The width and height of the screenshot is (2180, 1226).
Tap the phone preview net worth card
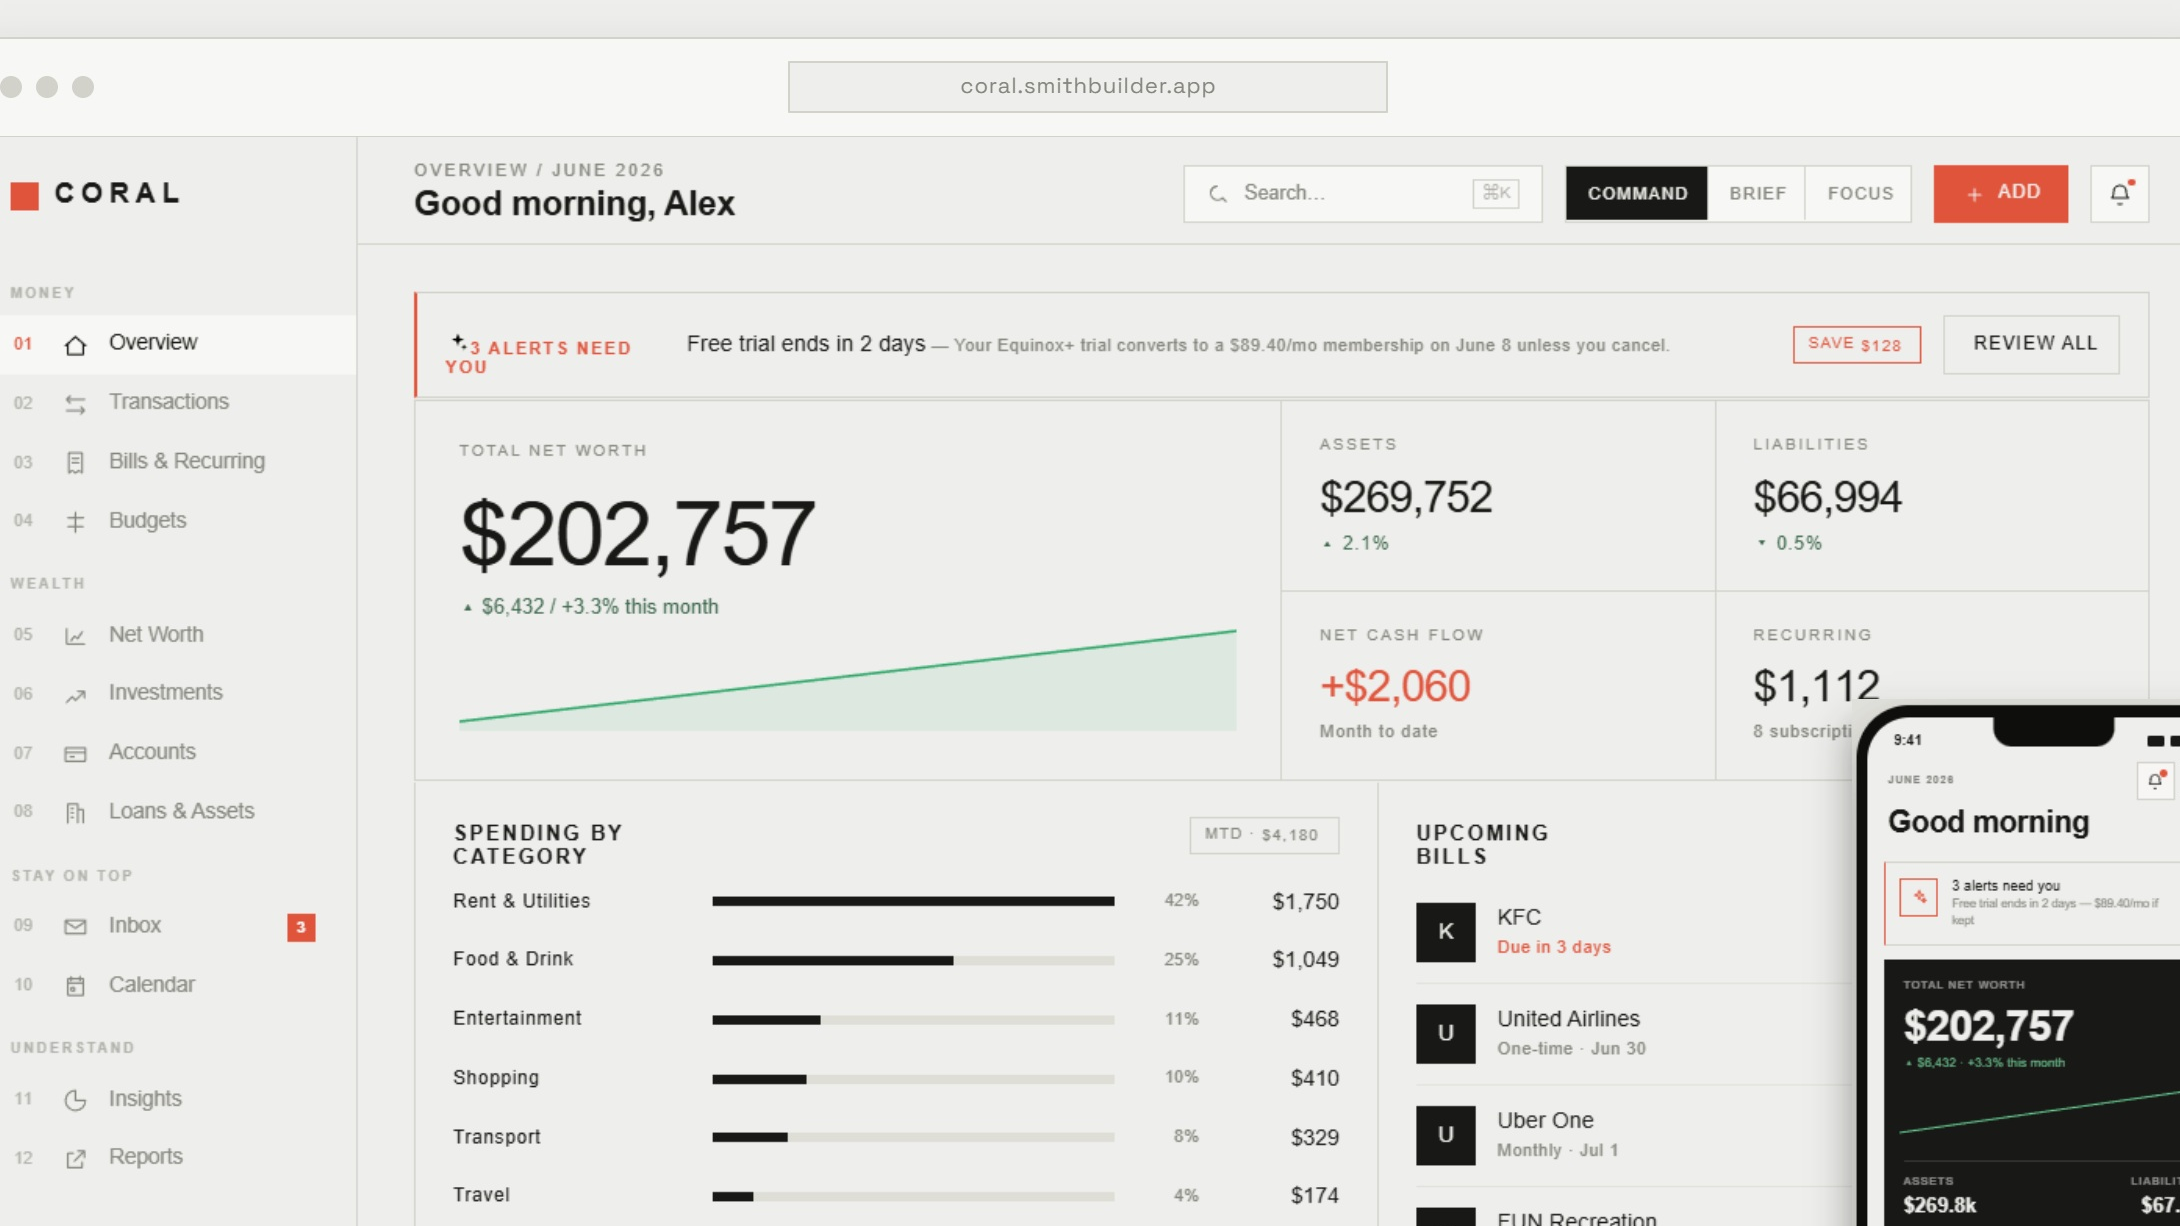[2032, 1093]
